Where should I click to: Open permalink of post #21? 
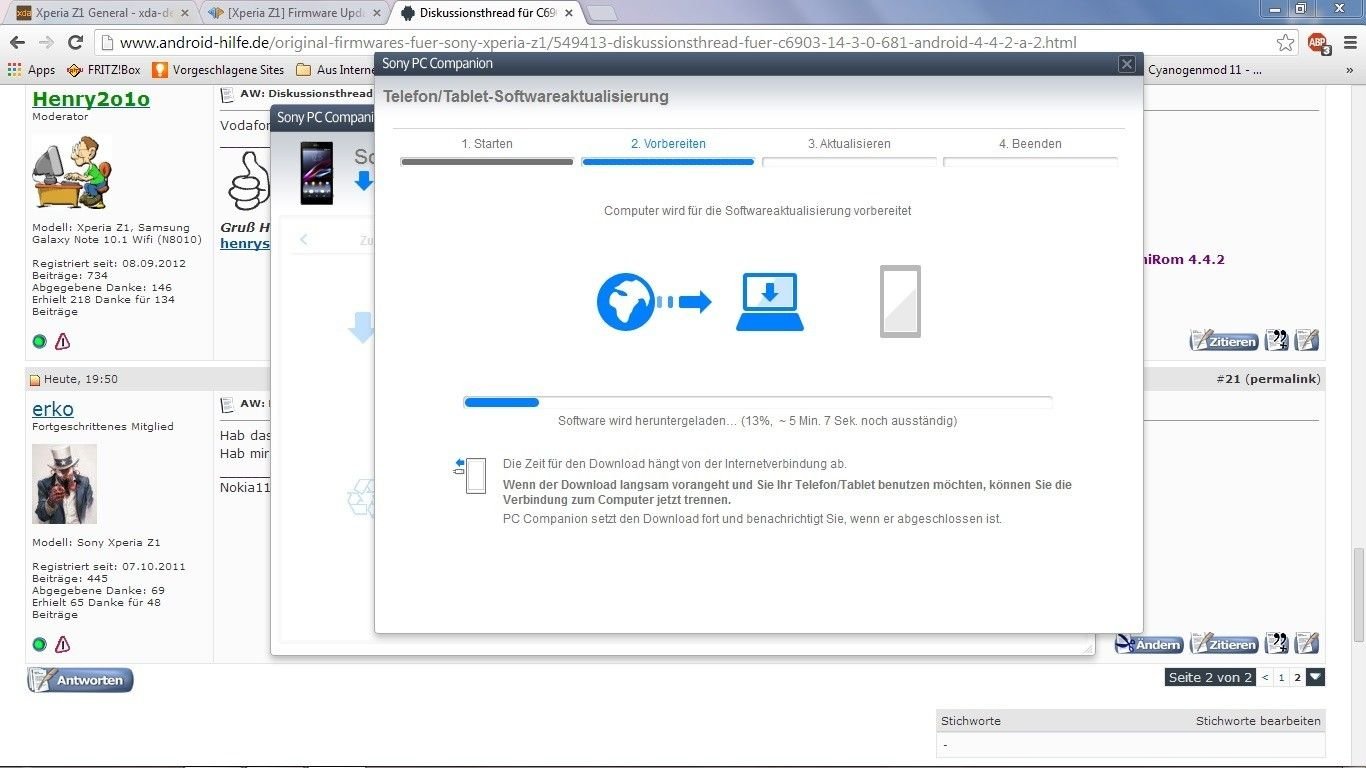coord(1283,379)
